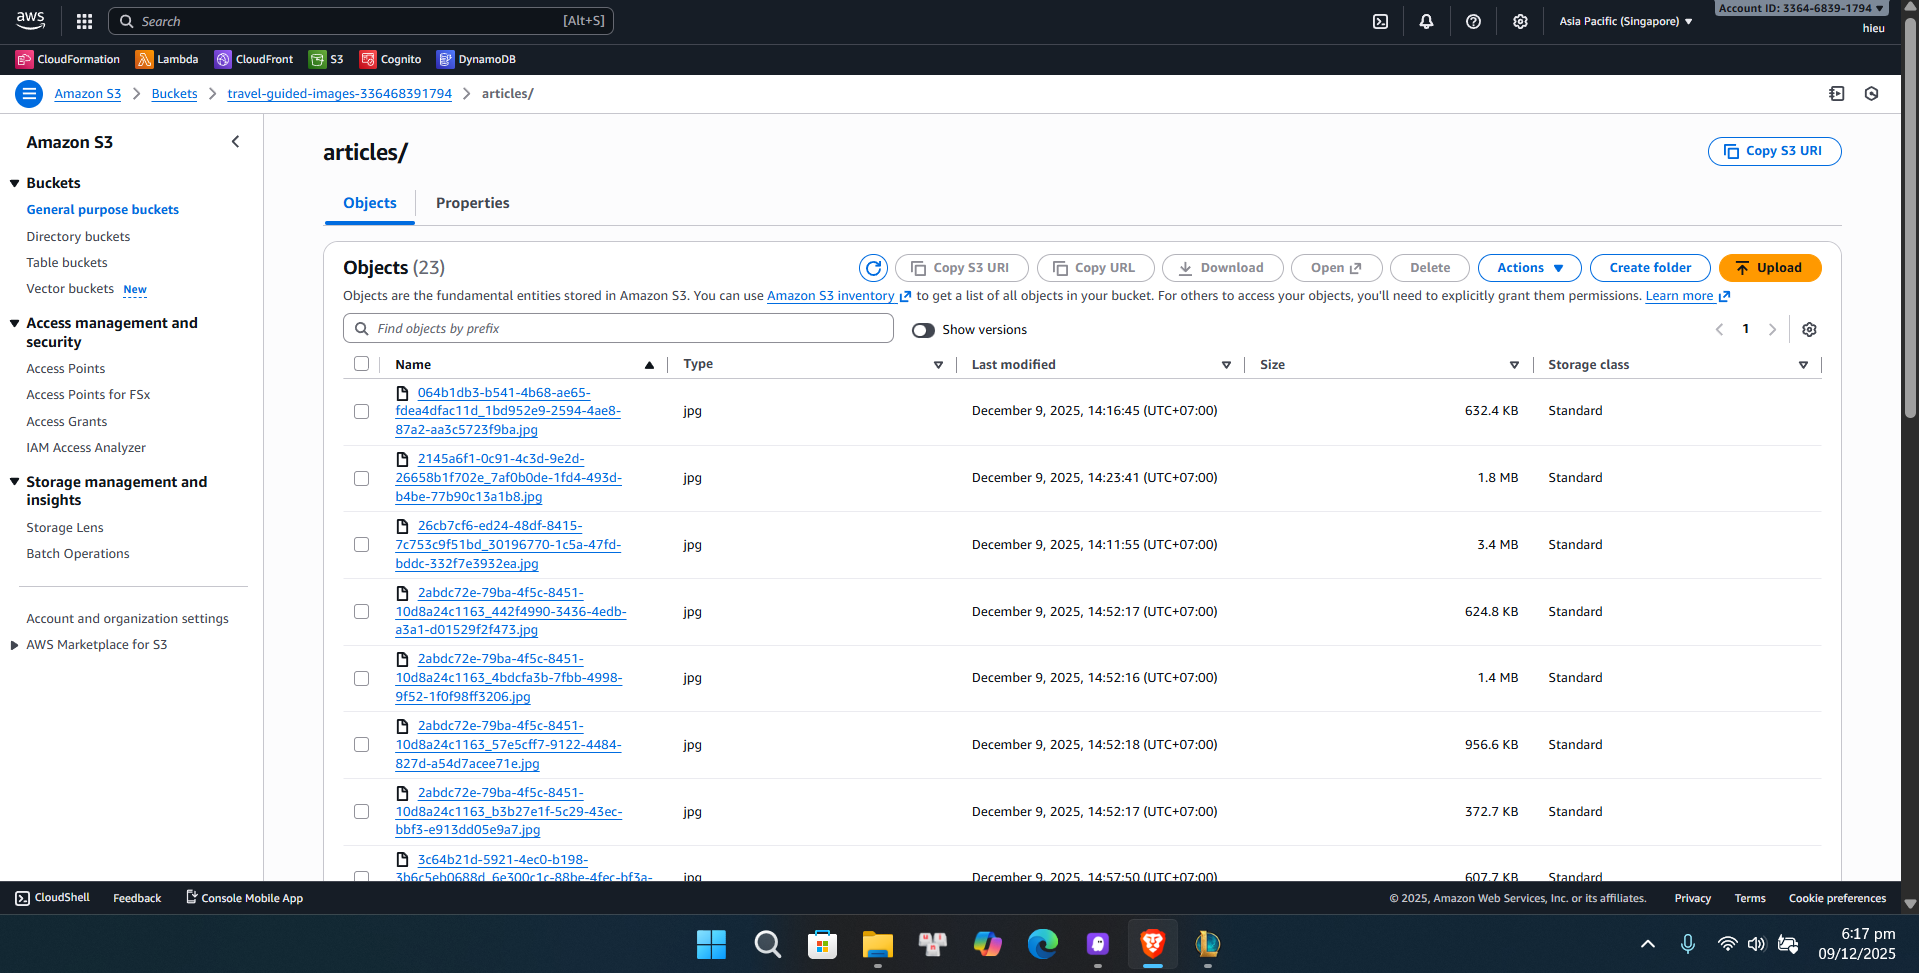This screenshot has height=973, width=1919.
Task: Refresh the objects list
Action: coord(873,268)
